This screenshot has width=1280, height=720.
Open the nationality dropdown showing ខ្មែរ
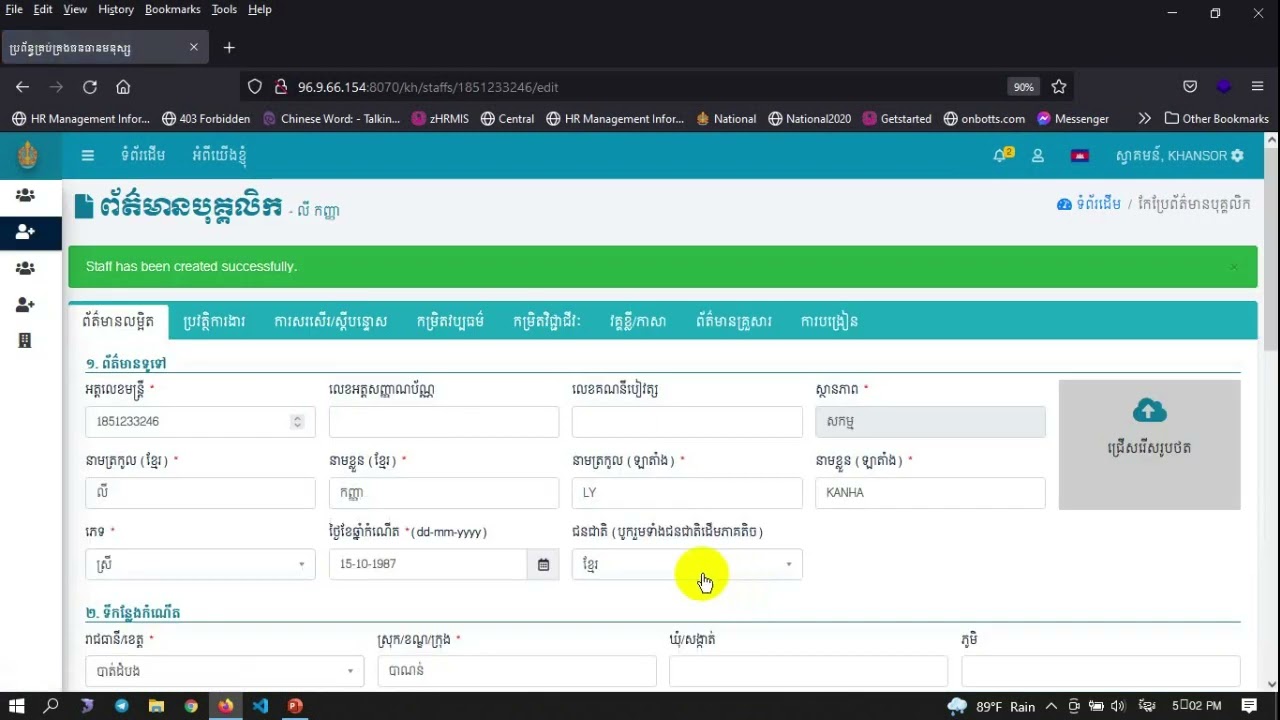click(687, 564)
